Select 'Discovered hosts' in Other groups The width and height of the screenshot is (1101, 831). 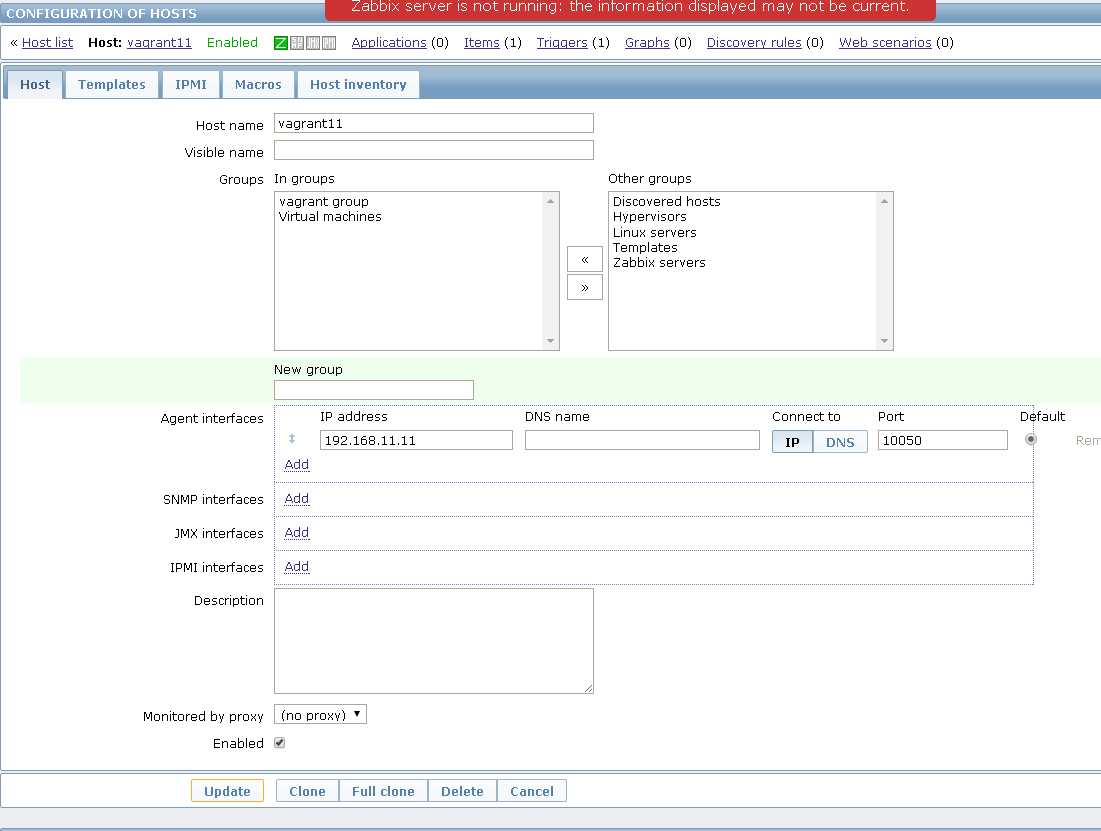[x=666, y=202]
